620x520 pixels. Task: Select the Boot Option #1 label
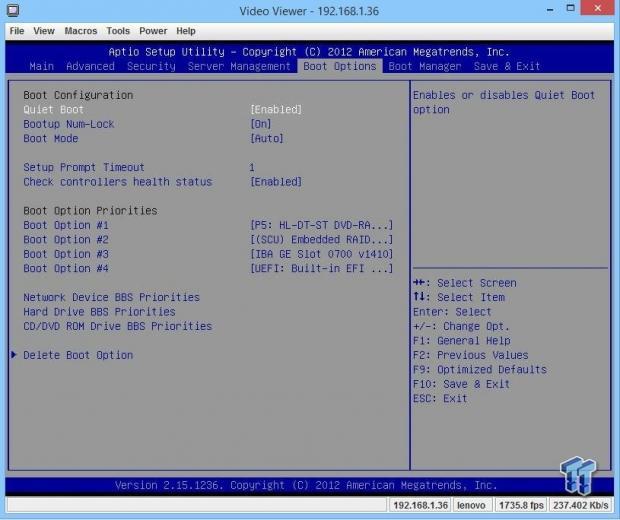pyautogui.click(x=66, y=225)
